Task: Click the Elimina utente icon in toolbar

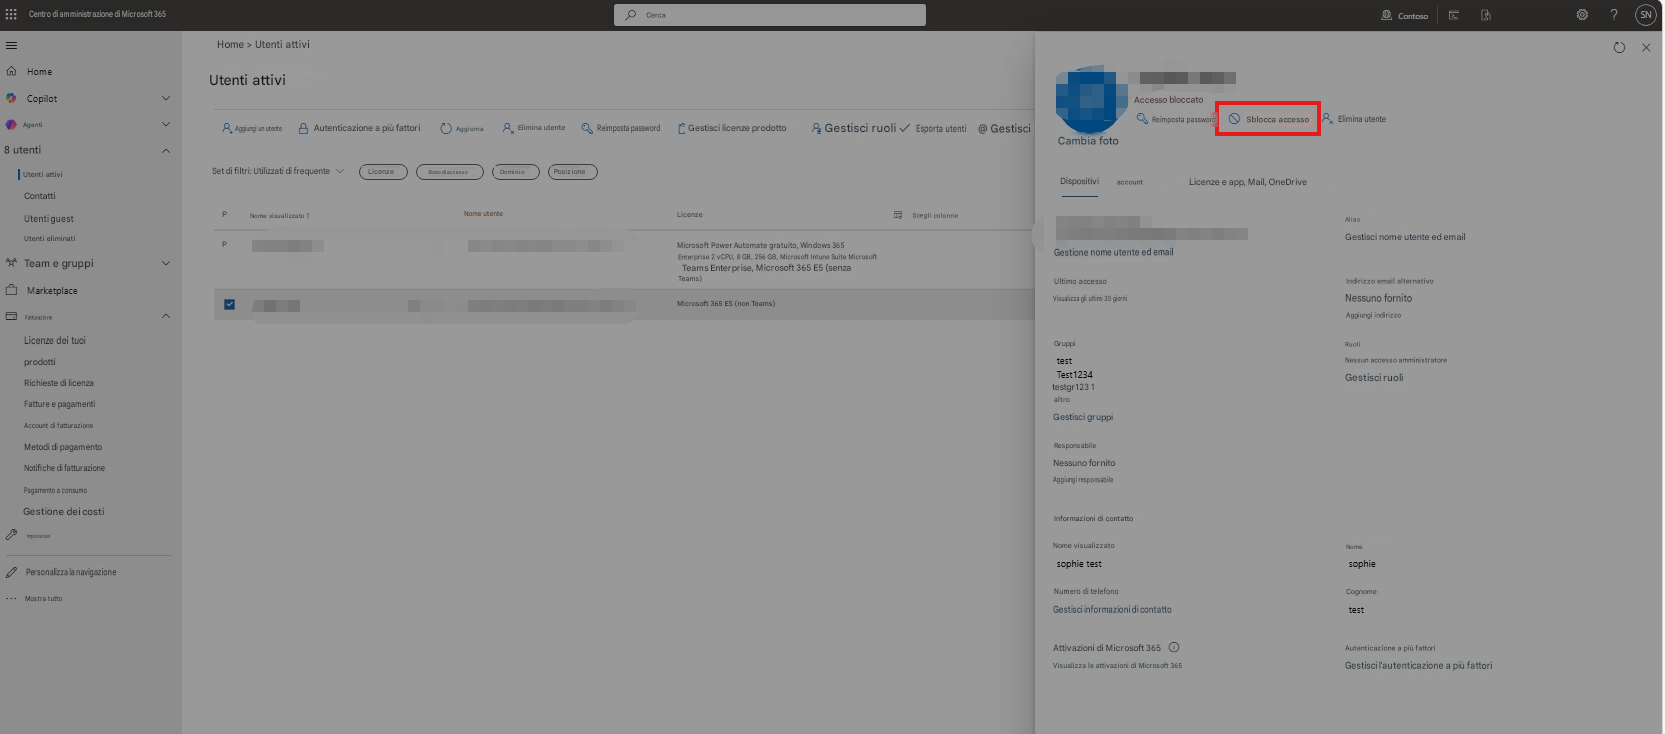Action: 508,128
